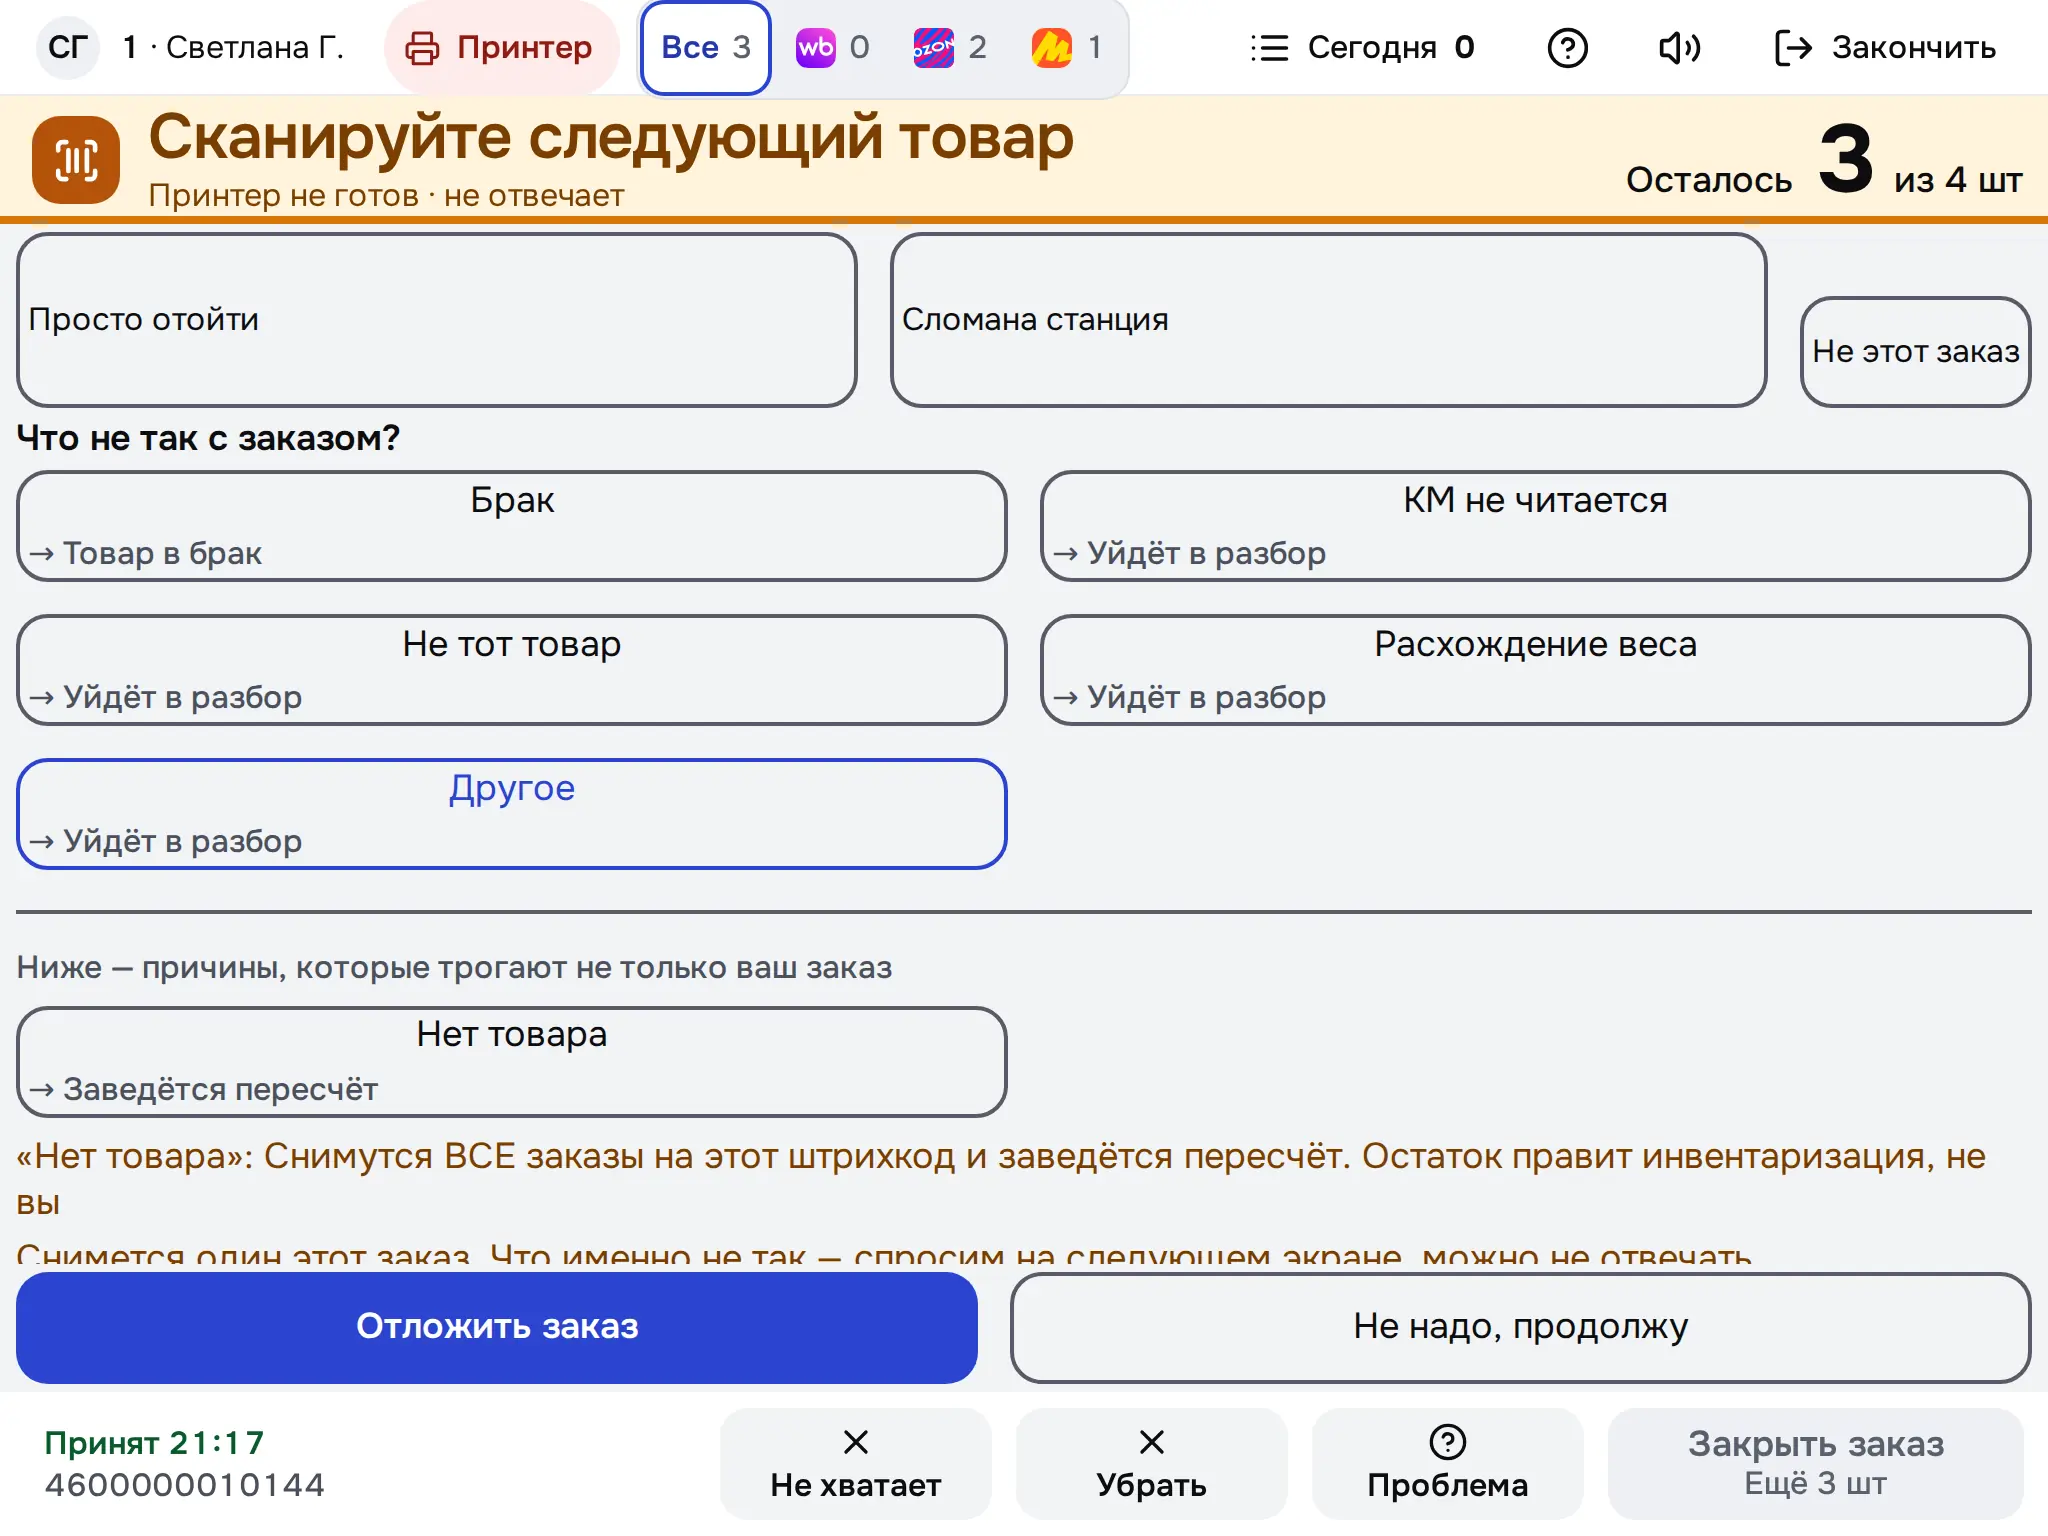The image size is (2048, 1536).
Task: Switch to the Все 3 tab
Action: click(x=706, y=47)
